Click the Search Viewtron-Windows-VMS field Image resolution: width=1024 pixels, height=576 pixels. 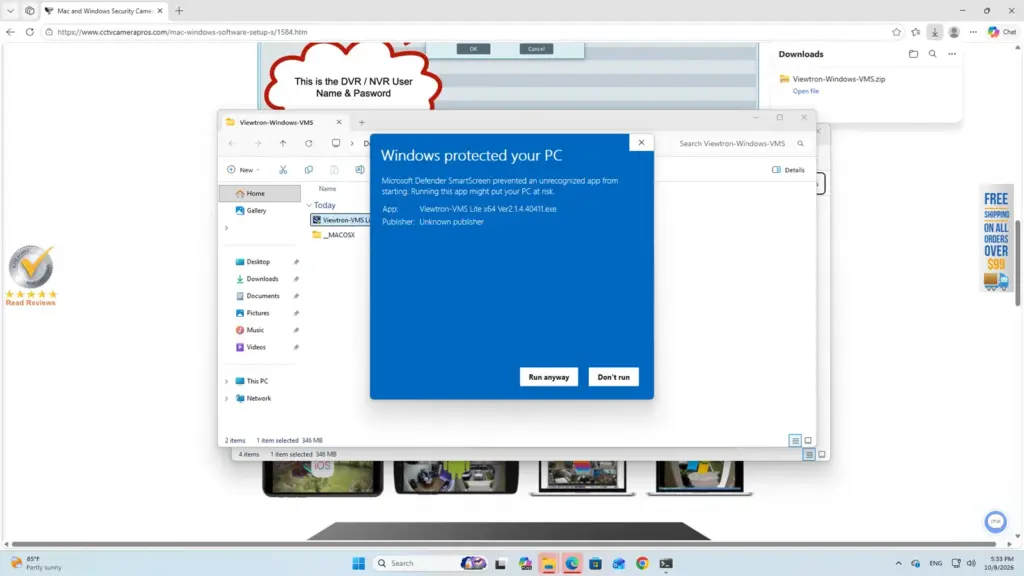point(740,143)
